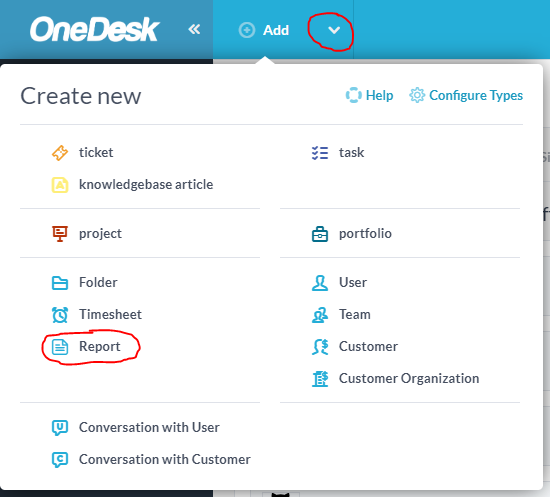Viewport: 550px width, 497px height.
Task: Open the Add dropdown chevron
Action: [x=334, y=30]
